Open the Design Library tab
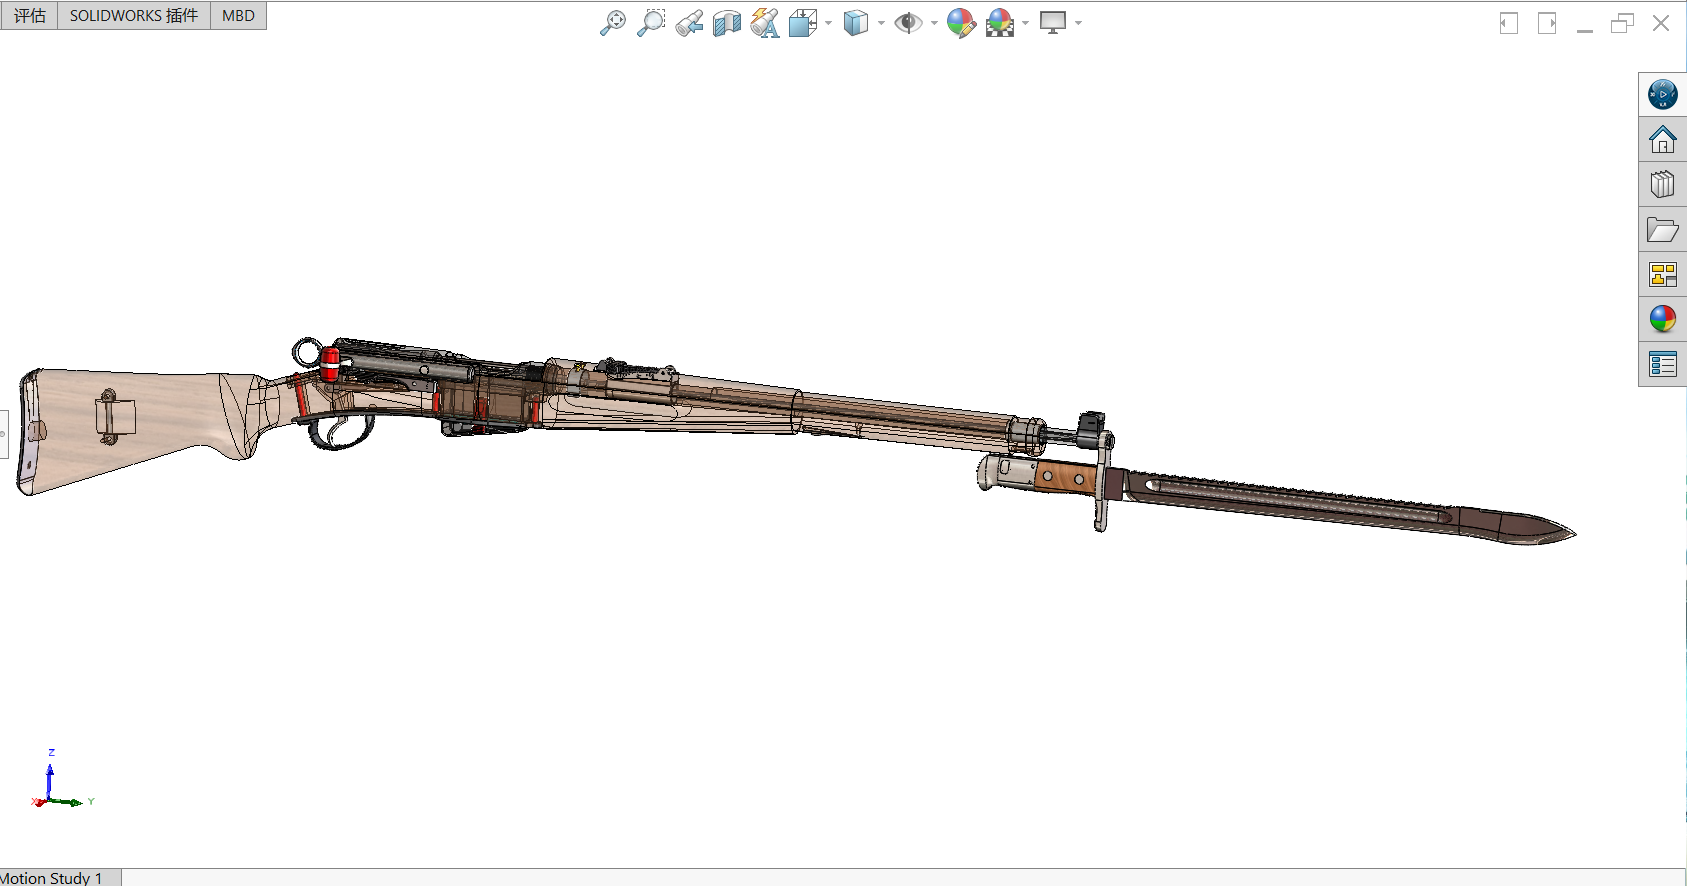Viewport: 1687px width, 886px height. tap(1662, 184)
